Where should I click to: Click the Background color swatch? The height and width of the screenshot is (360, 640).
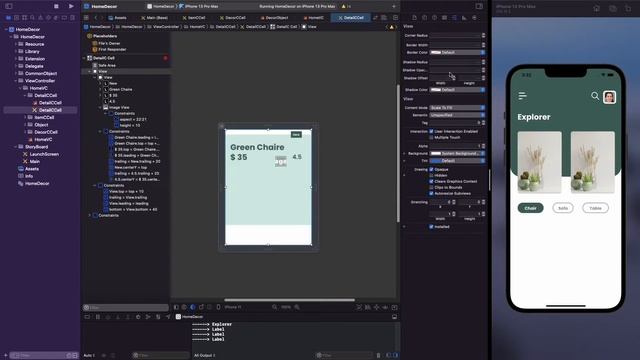[436, 153]
